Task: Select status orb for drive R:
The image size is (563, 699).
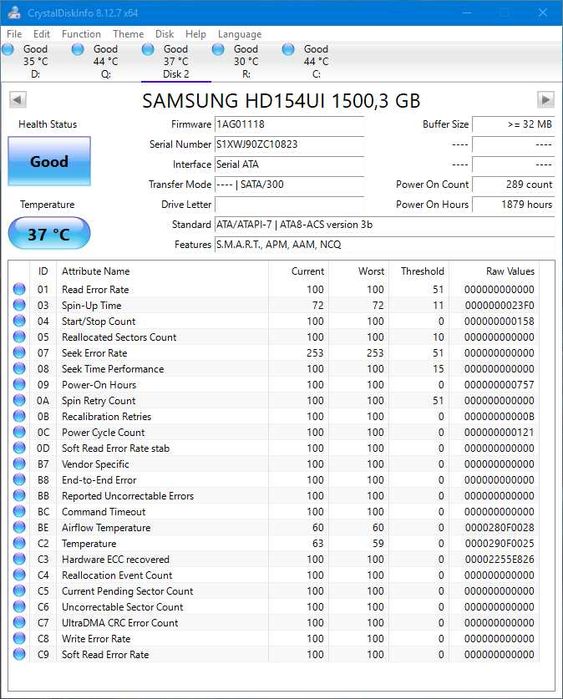Action: click(x=218, y=49)
